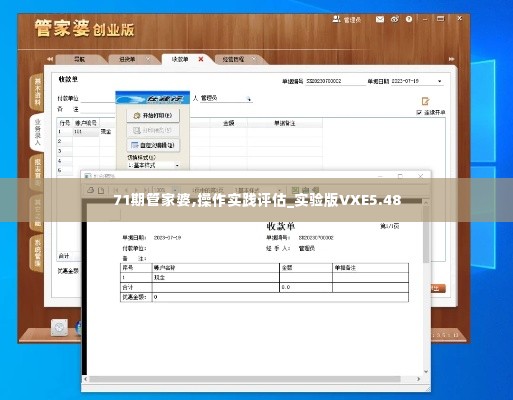The height and width of the screenshot is (400, 513).
Task: Select row number 4 in main table
Action: 64,161
